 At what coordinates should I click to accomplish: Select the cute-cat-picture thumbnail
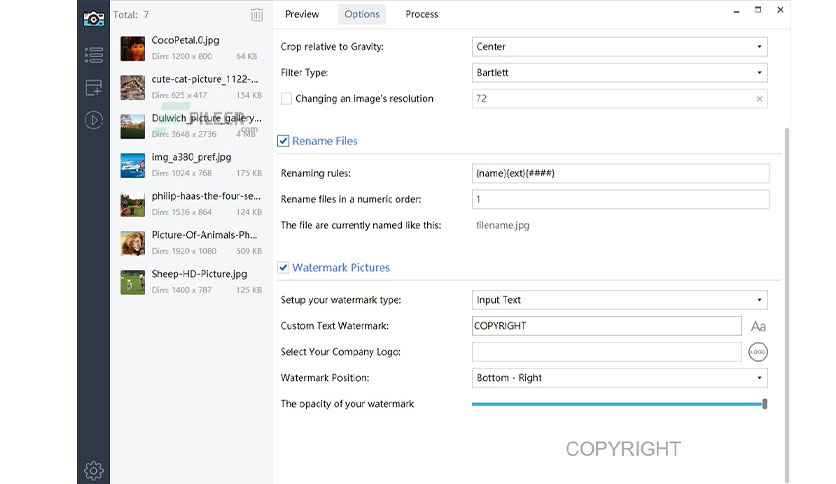tap(133, 87)
